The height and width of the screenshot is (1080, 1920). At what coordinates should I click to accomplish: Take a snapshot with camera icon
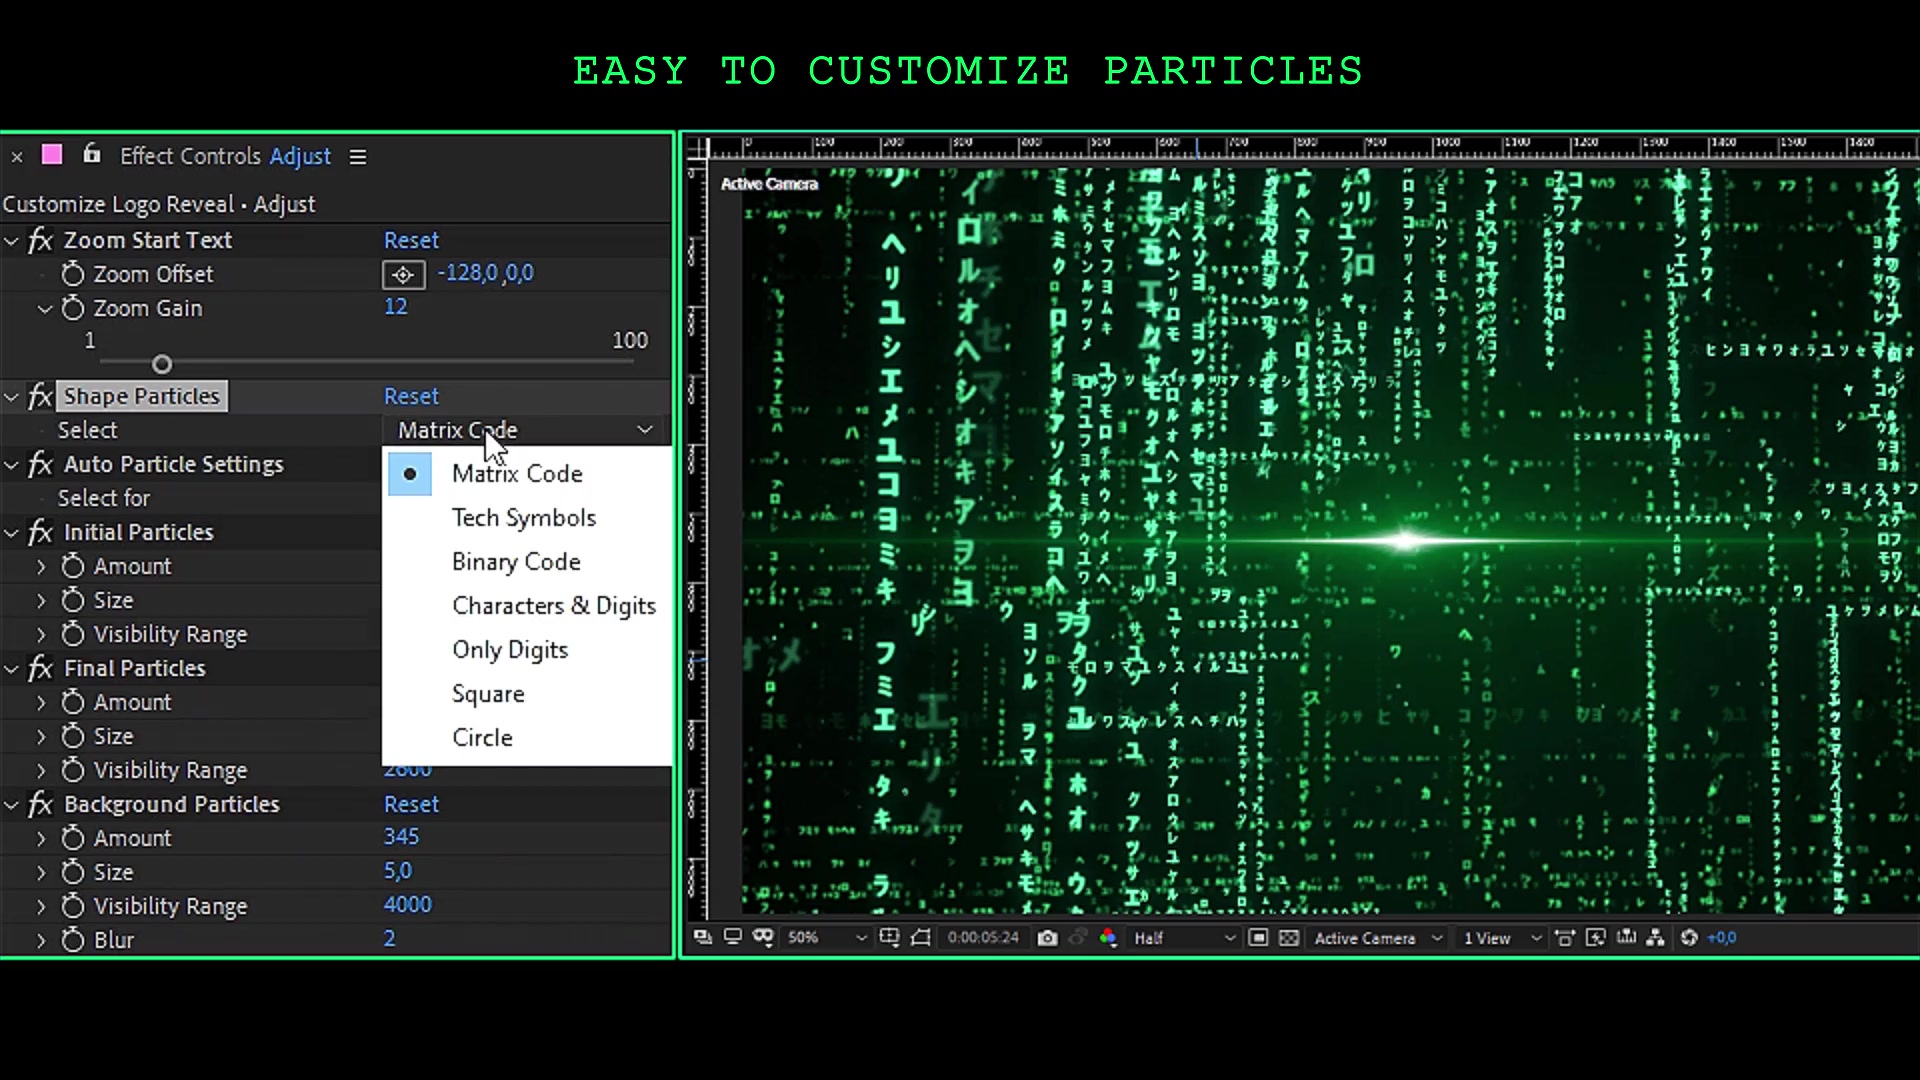coord(1047,938)
